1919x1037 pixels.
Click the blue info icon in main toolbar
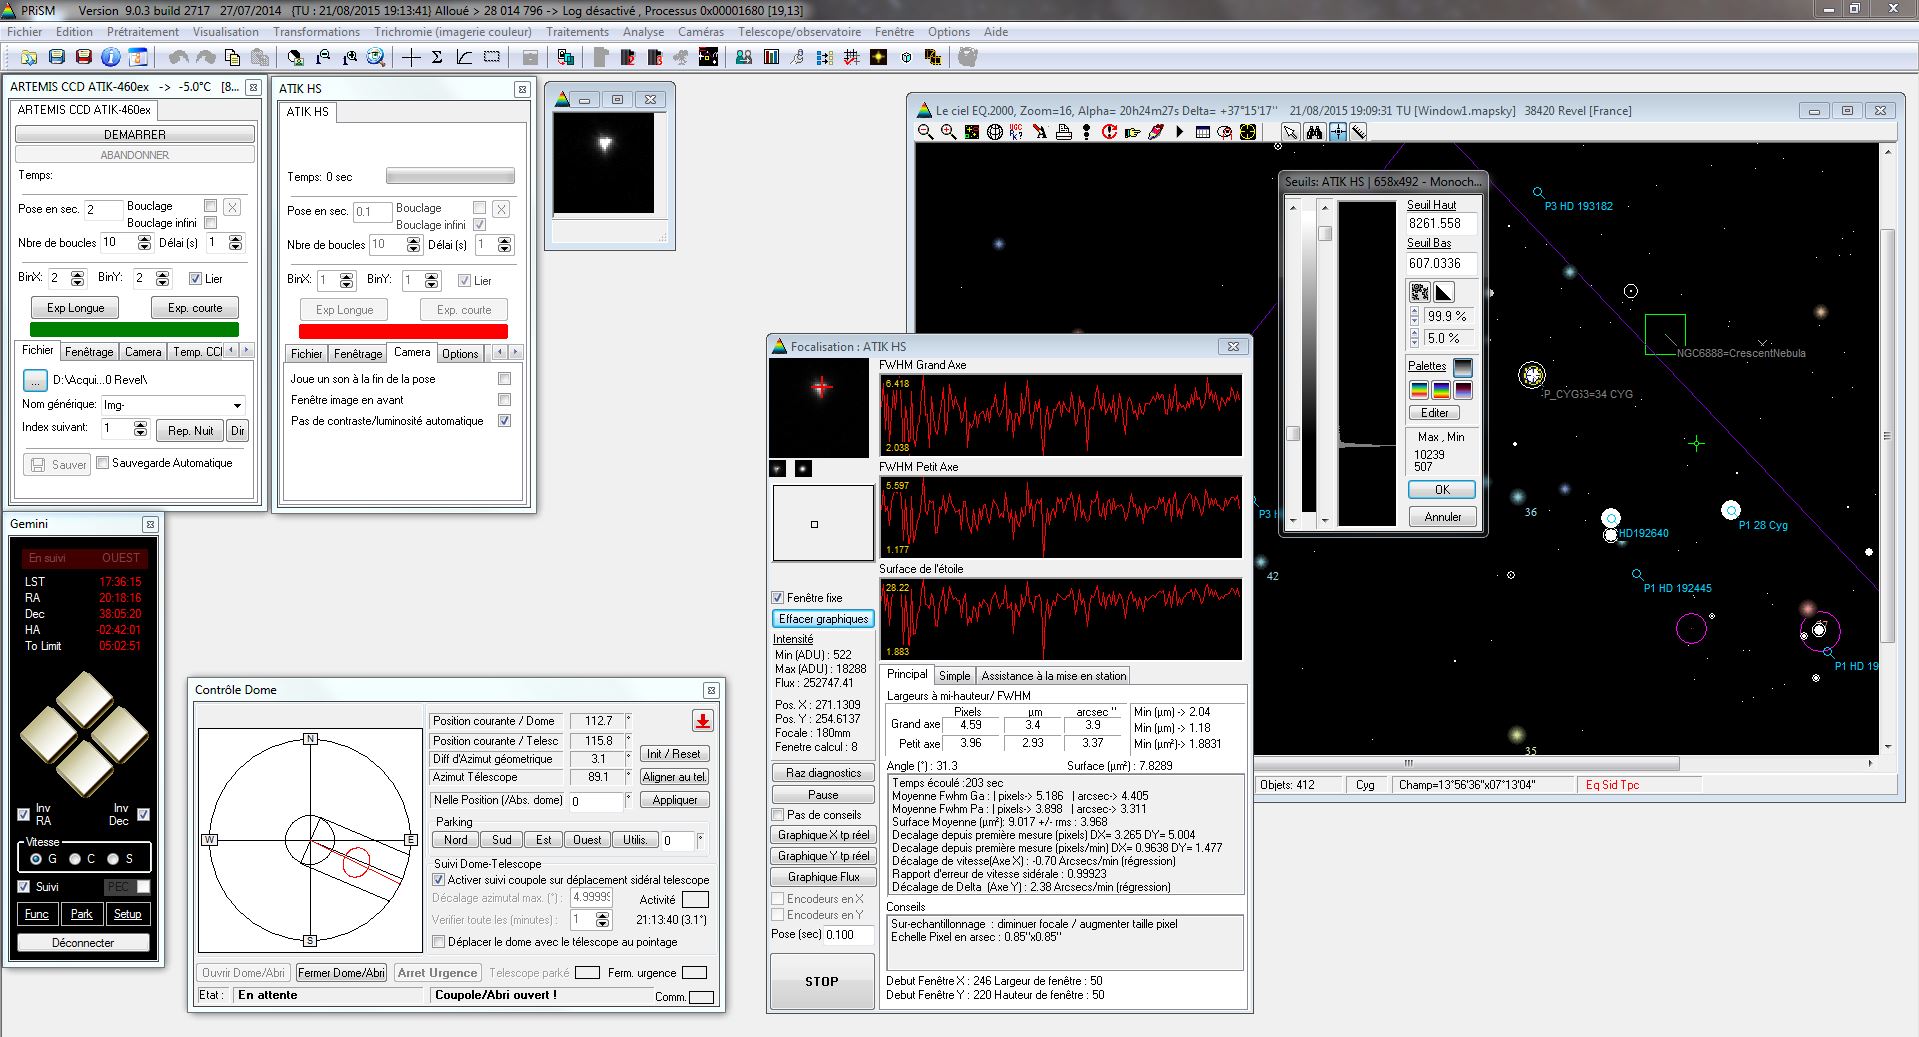(111, 57)
